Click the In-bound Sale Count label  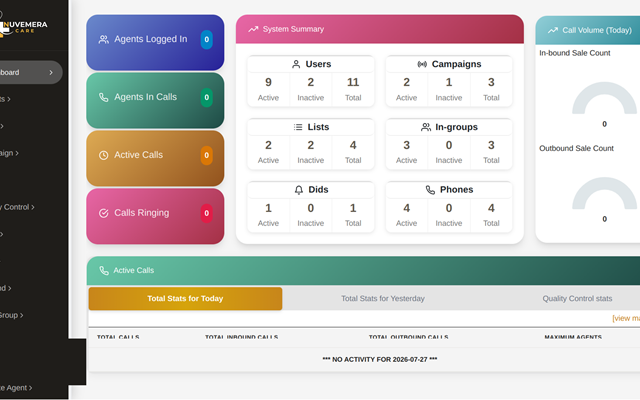point(575,53)
